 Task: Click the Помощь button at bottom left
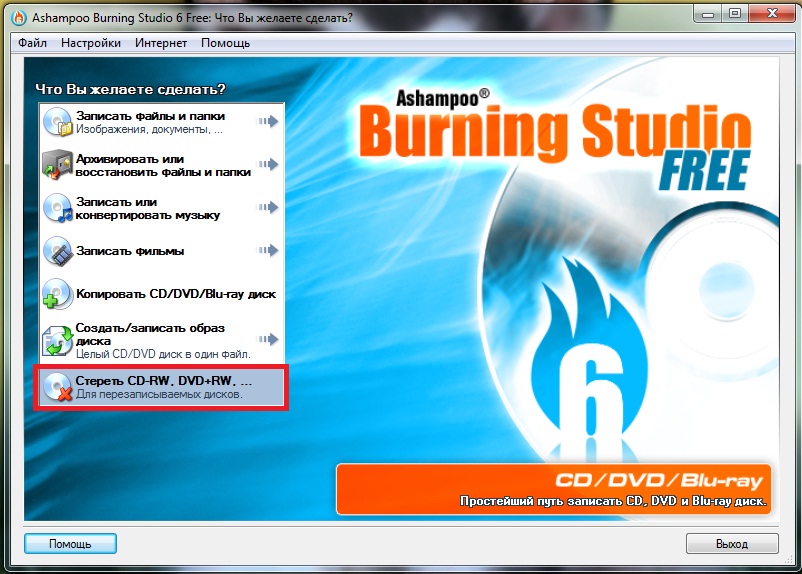[x=70, y=543]
